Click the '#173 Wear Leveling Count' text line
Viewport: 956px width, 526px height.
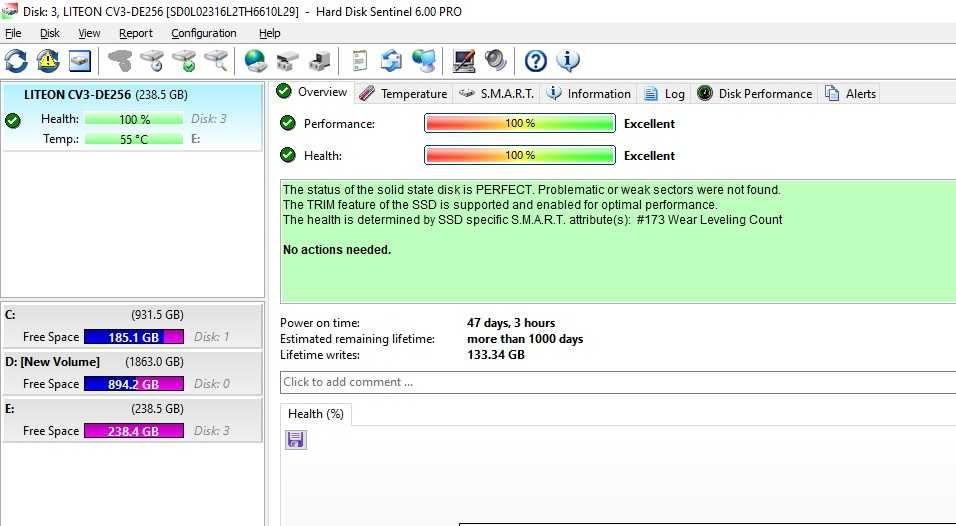[x=532, y=220]
